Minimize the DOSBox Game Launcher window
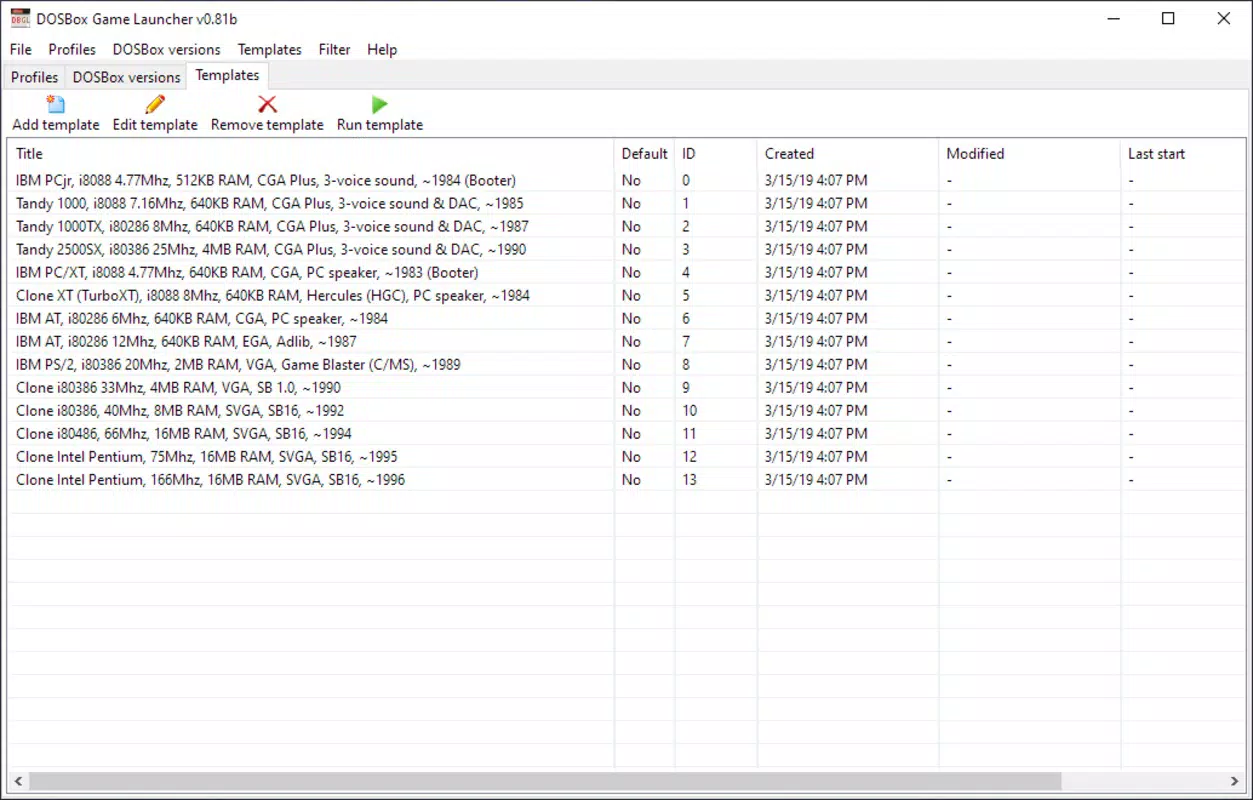The height and width of the screenshot is (800, 1253). 1113,18
